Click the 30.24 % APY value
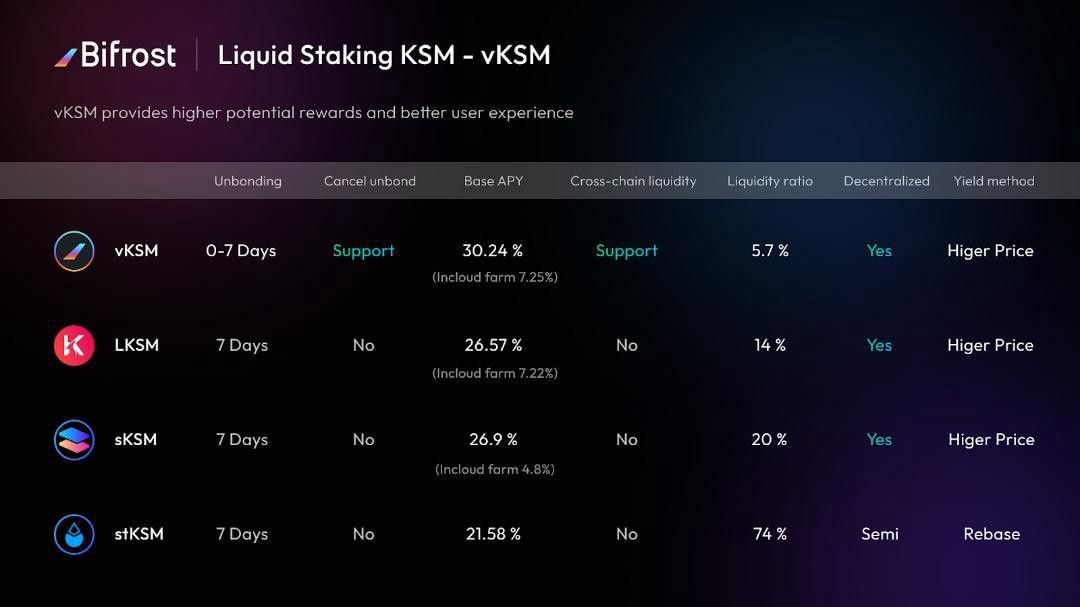Image resolution: width=1080 pixels, height=607 pixels. point(492,251)
